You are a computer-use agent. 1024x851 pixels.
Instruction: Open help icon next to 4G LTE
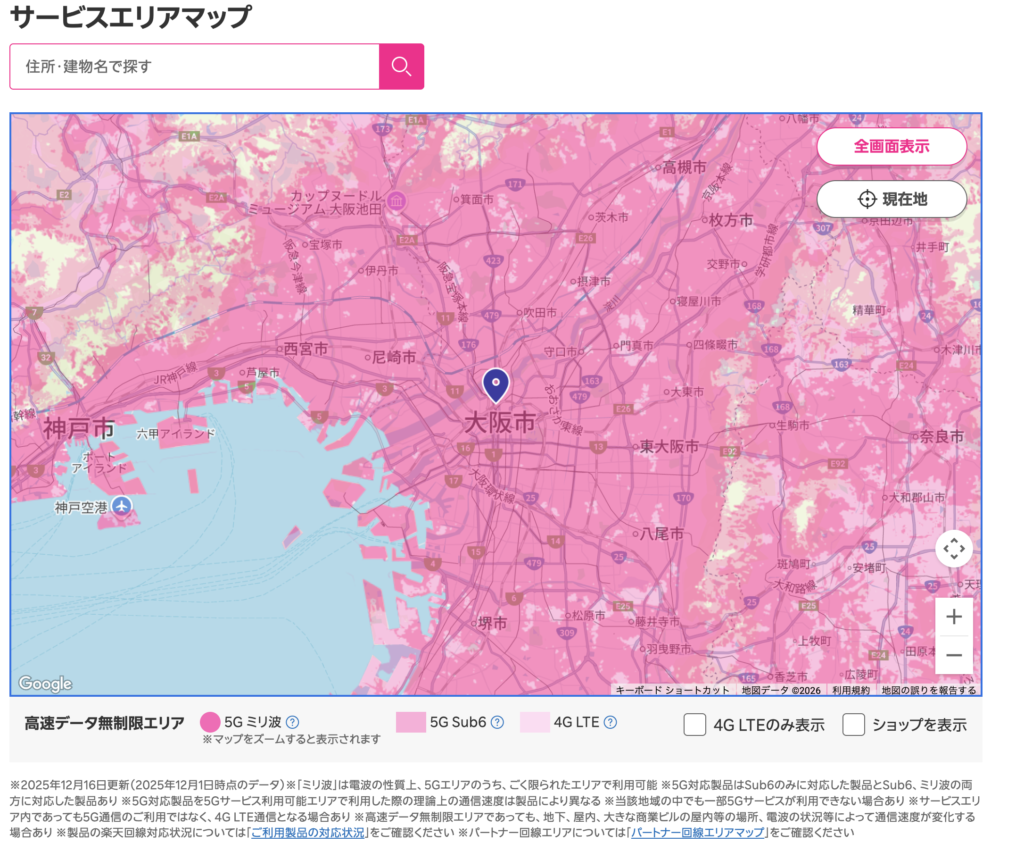click(610, 722)
